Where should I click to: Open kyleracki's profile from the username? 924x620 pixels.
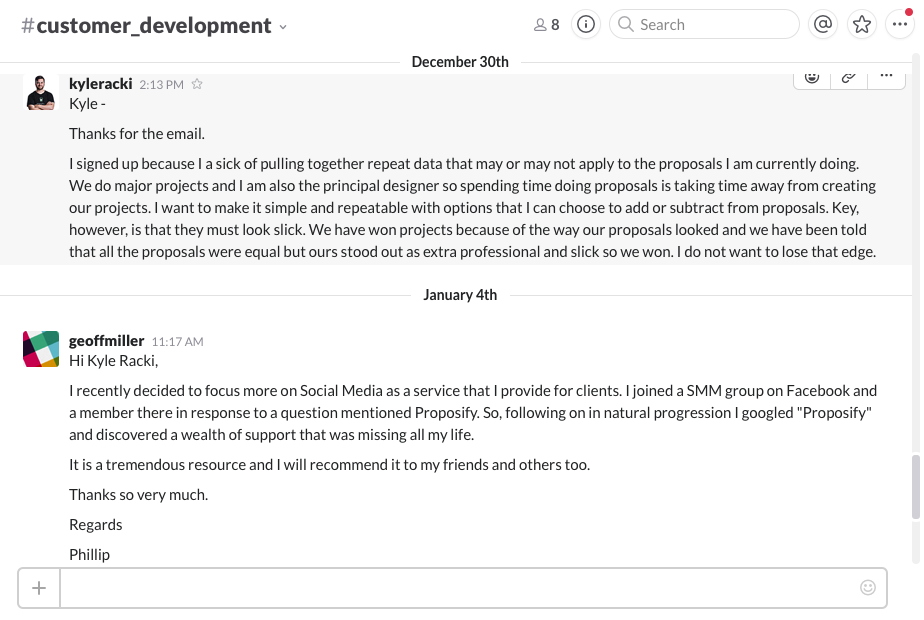(101, 84)
